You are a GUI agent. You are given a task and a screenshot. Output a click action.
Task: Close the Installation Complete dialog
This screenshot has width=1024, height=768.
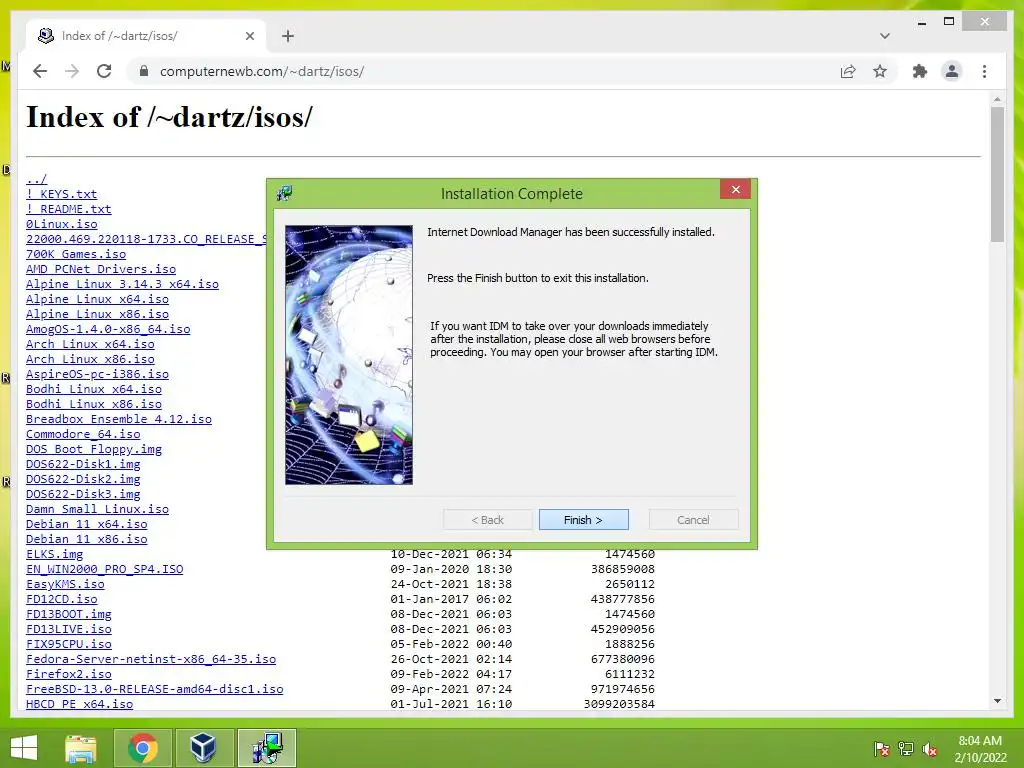735,189
